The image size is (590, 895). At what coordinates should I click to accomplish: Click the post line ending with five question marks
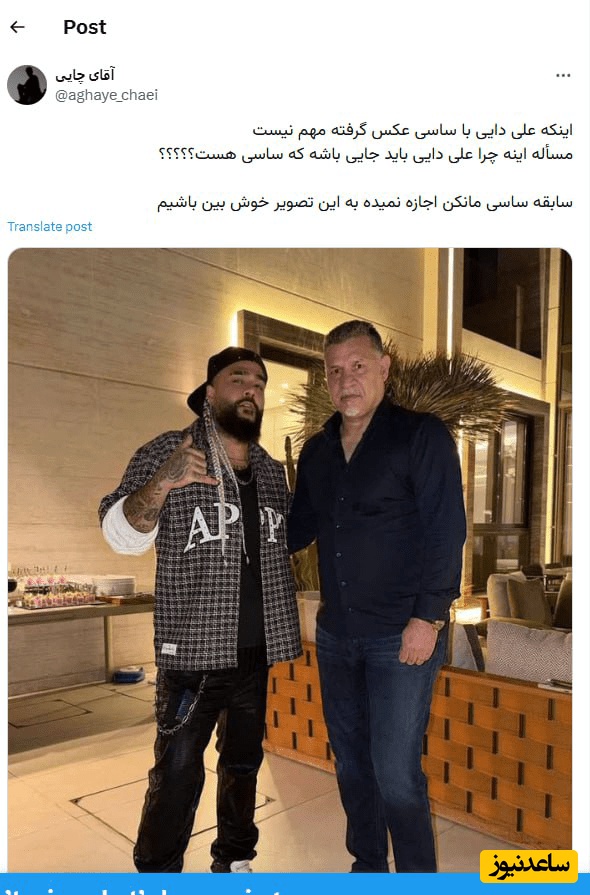click(x=365, y=155)
